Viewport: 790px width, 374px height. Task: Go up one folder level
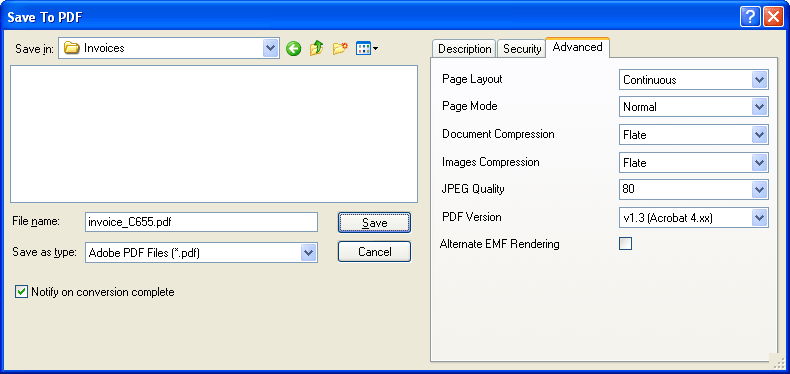click(316, 48)
